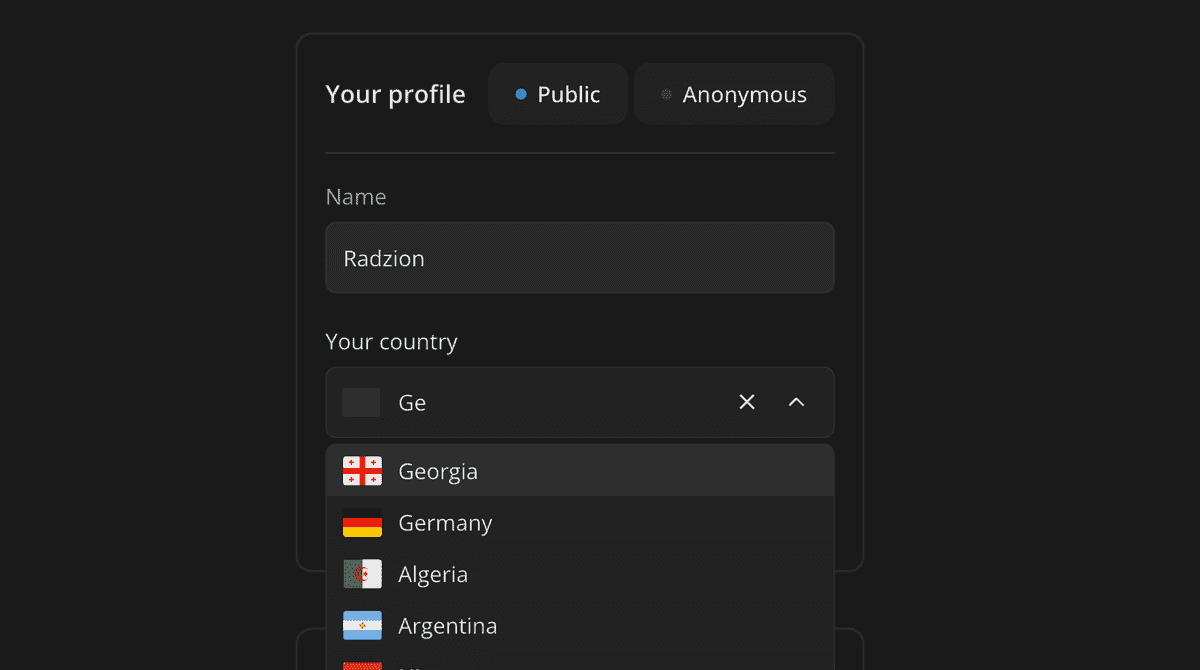
Task: Click the Your profile heading
Action: click(395, 94)
